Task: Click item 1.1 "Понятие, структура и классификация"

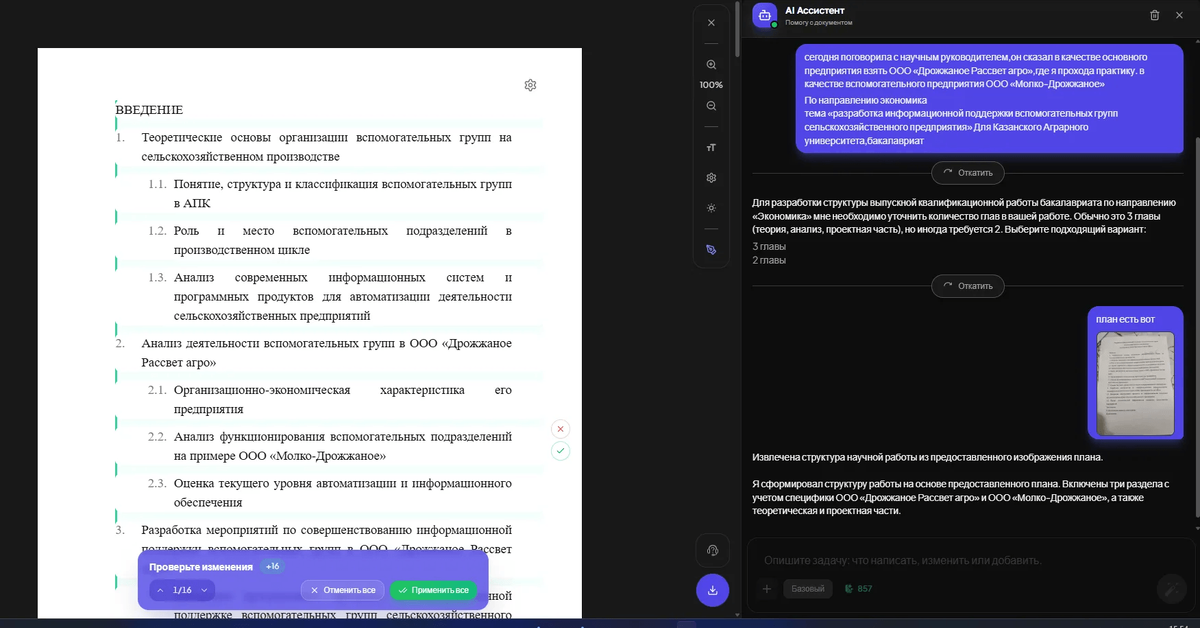Action: [x=342, y=194]
